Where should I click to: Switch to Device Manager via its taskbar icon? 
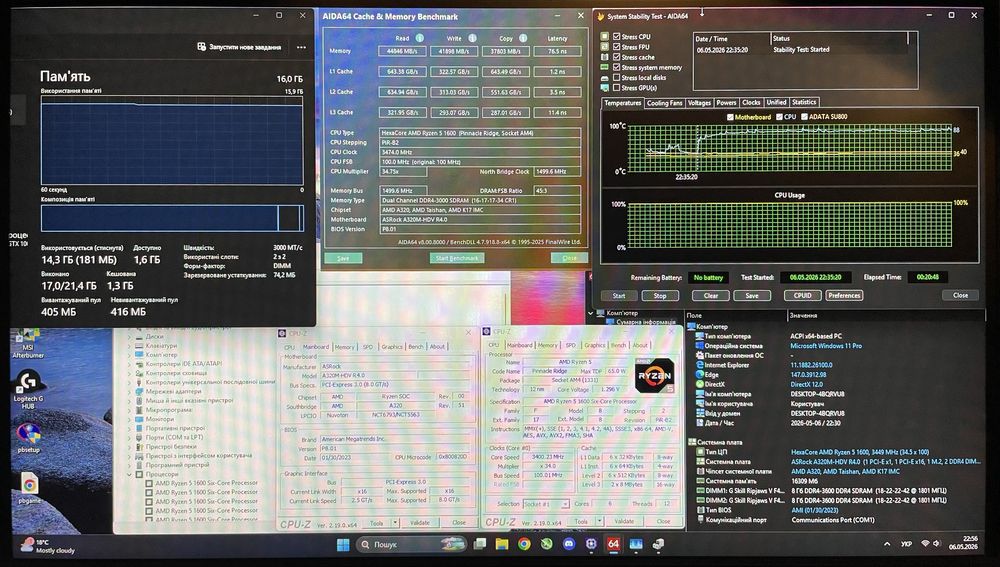(x=658, y=544)
